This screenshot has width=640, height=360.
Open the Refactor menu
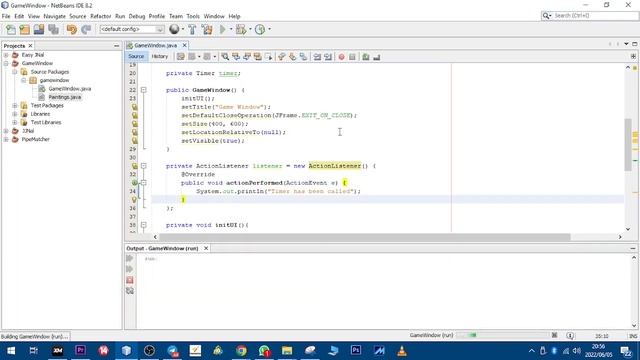coord(100,16)
